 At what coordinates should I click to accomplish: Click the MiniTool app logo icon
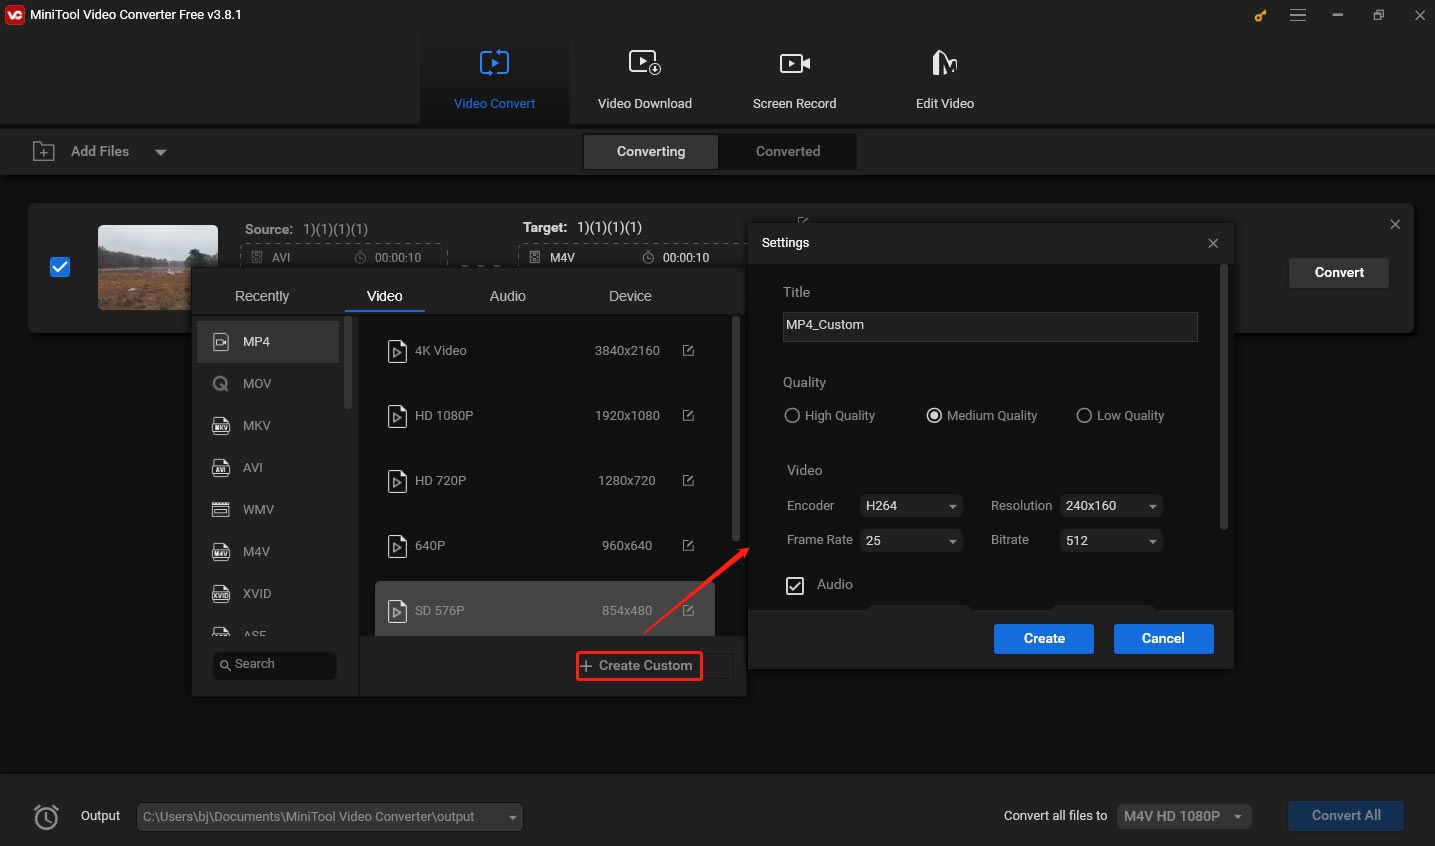(14, 15)
